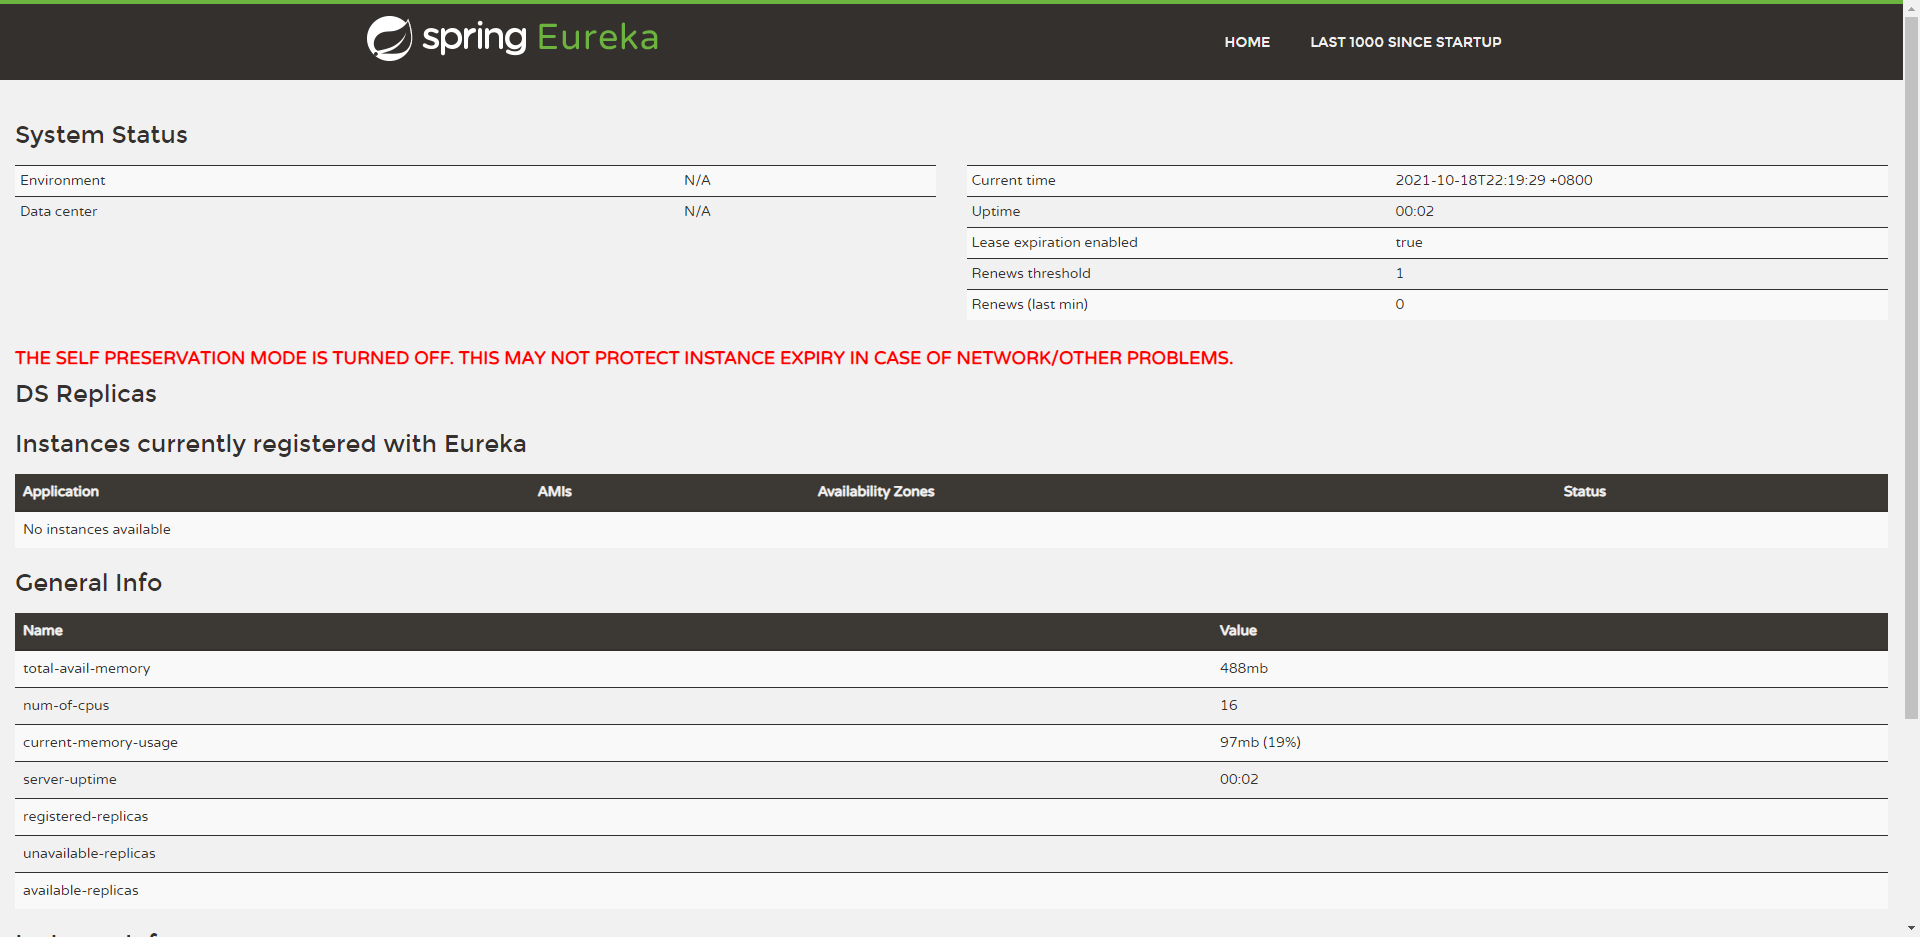1920x937 pixels.
Task: Select the Renews threshold value 1
Action: [1399, 273]
